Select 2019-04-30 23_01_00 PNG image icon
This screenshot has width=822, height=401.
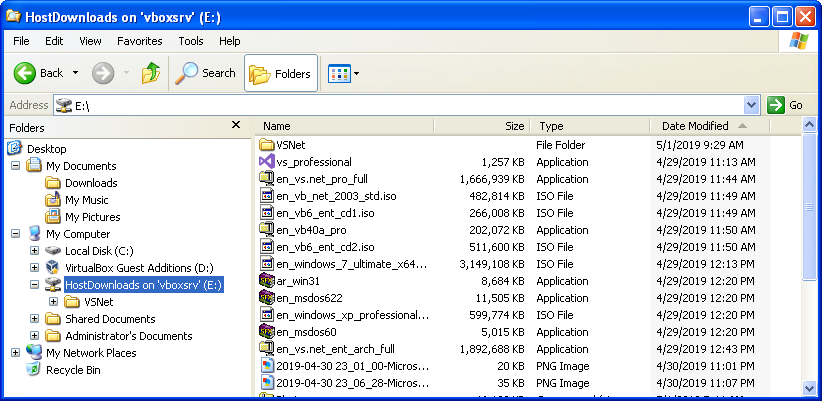(267, 366)
